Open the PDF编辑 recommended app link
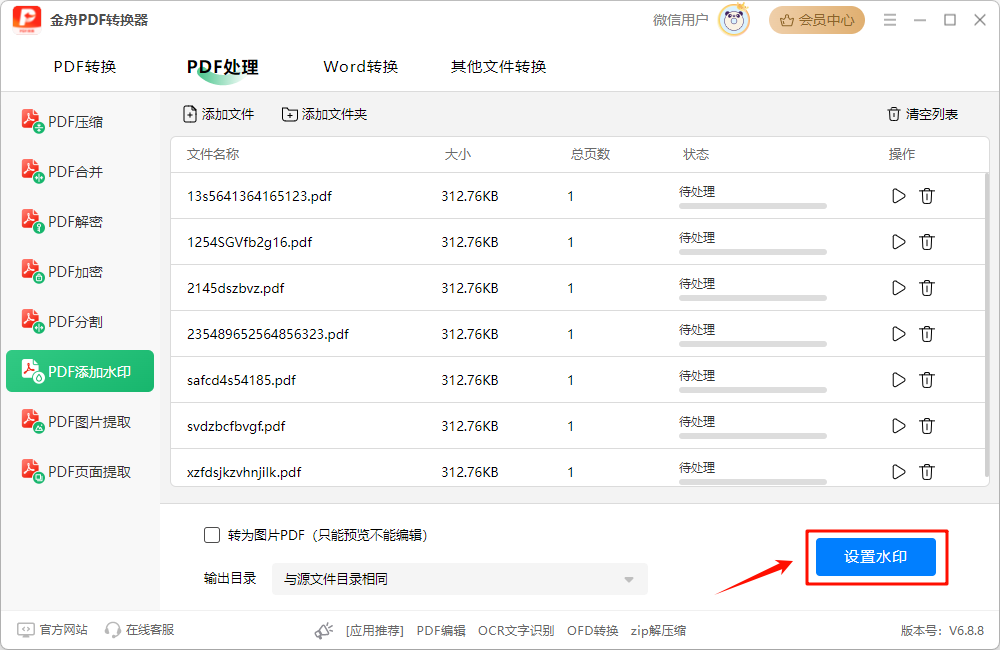Image resolution: width=1000 pixels, height=650 pixels. (x=441, y=630)
